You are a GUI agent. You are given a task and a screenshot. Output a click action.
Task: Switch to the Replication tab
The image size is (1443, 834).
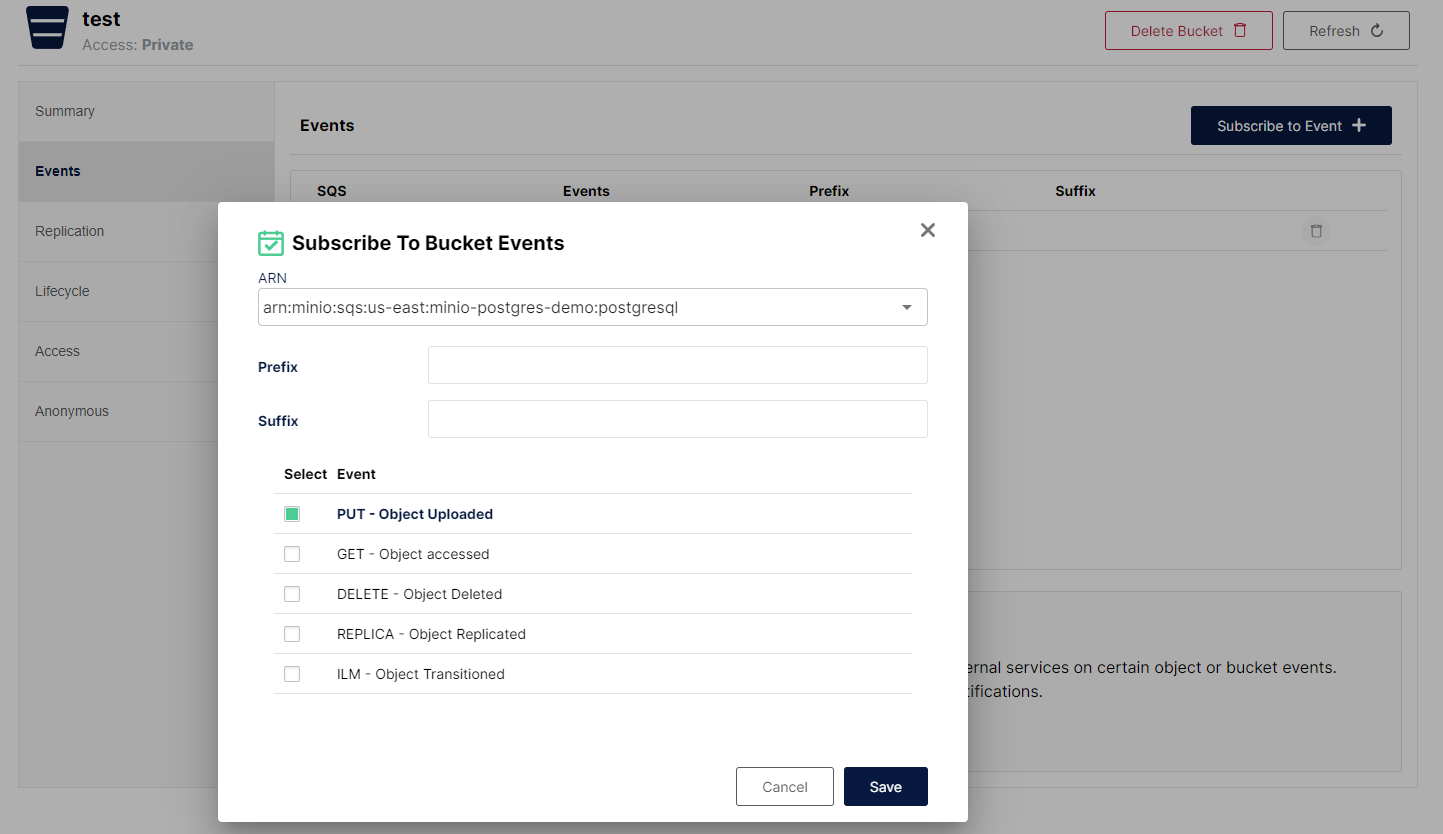pos(69,231)
